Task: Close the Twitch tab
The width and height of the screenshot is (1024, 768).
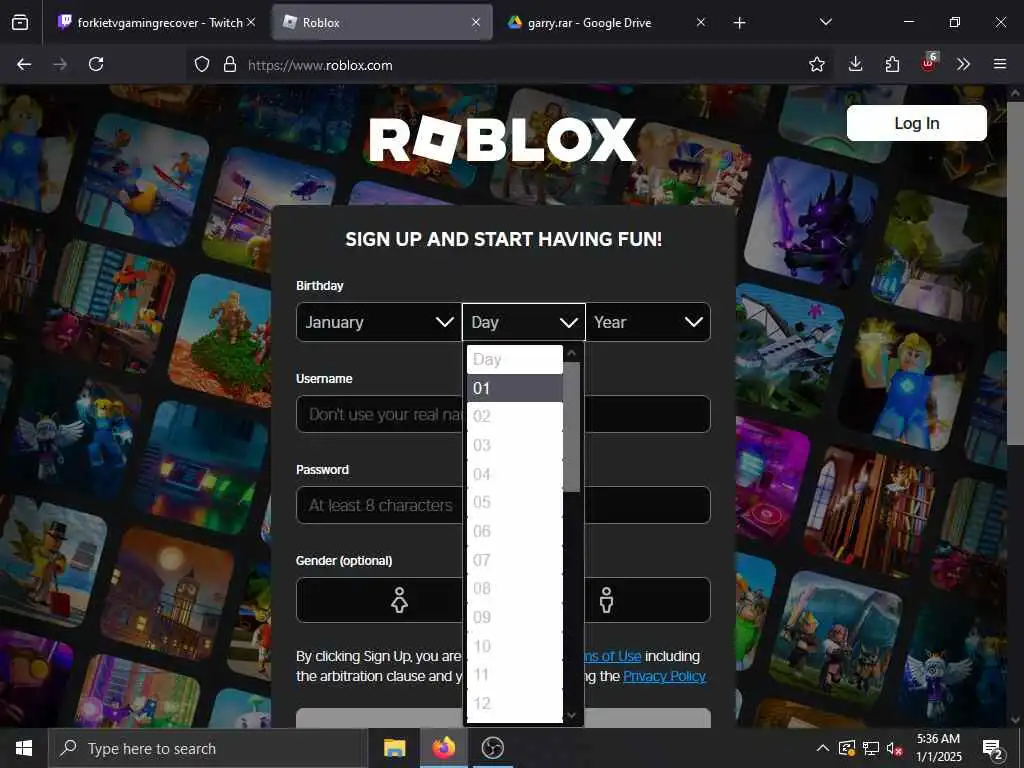Action: 251,22
